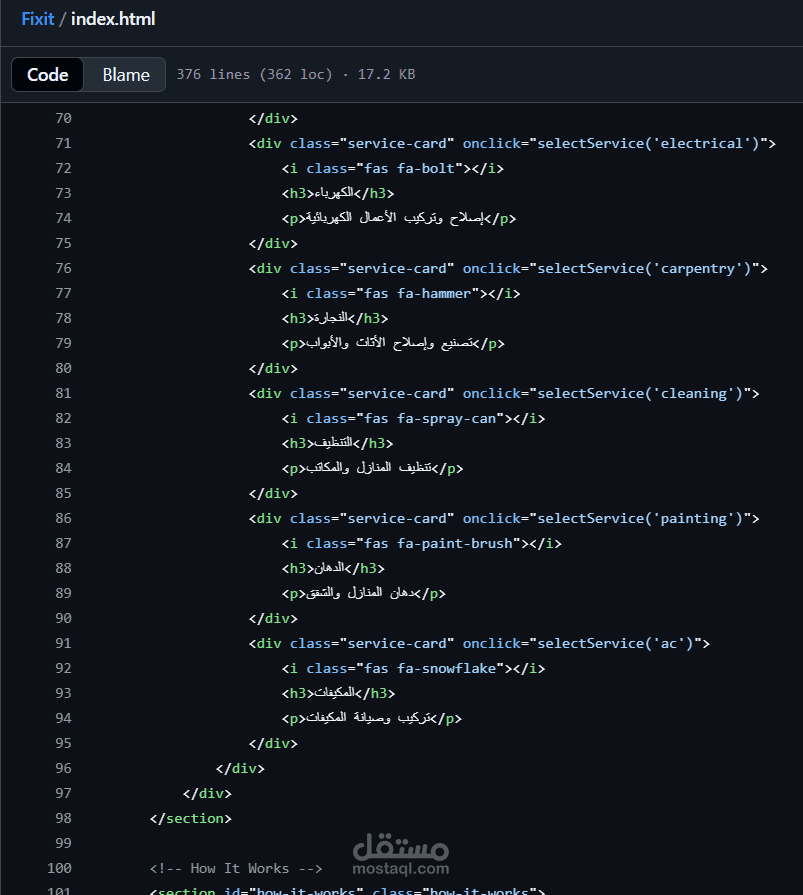Click the h3 heading code on line 73
The width and height of the screenshot is (803, 895).
338,193
